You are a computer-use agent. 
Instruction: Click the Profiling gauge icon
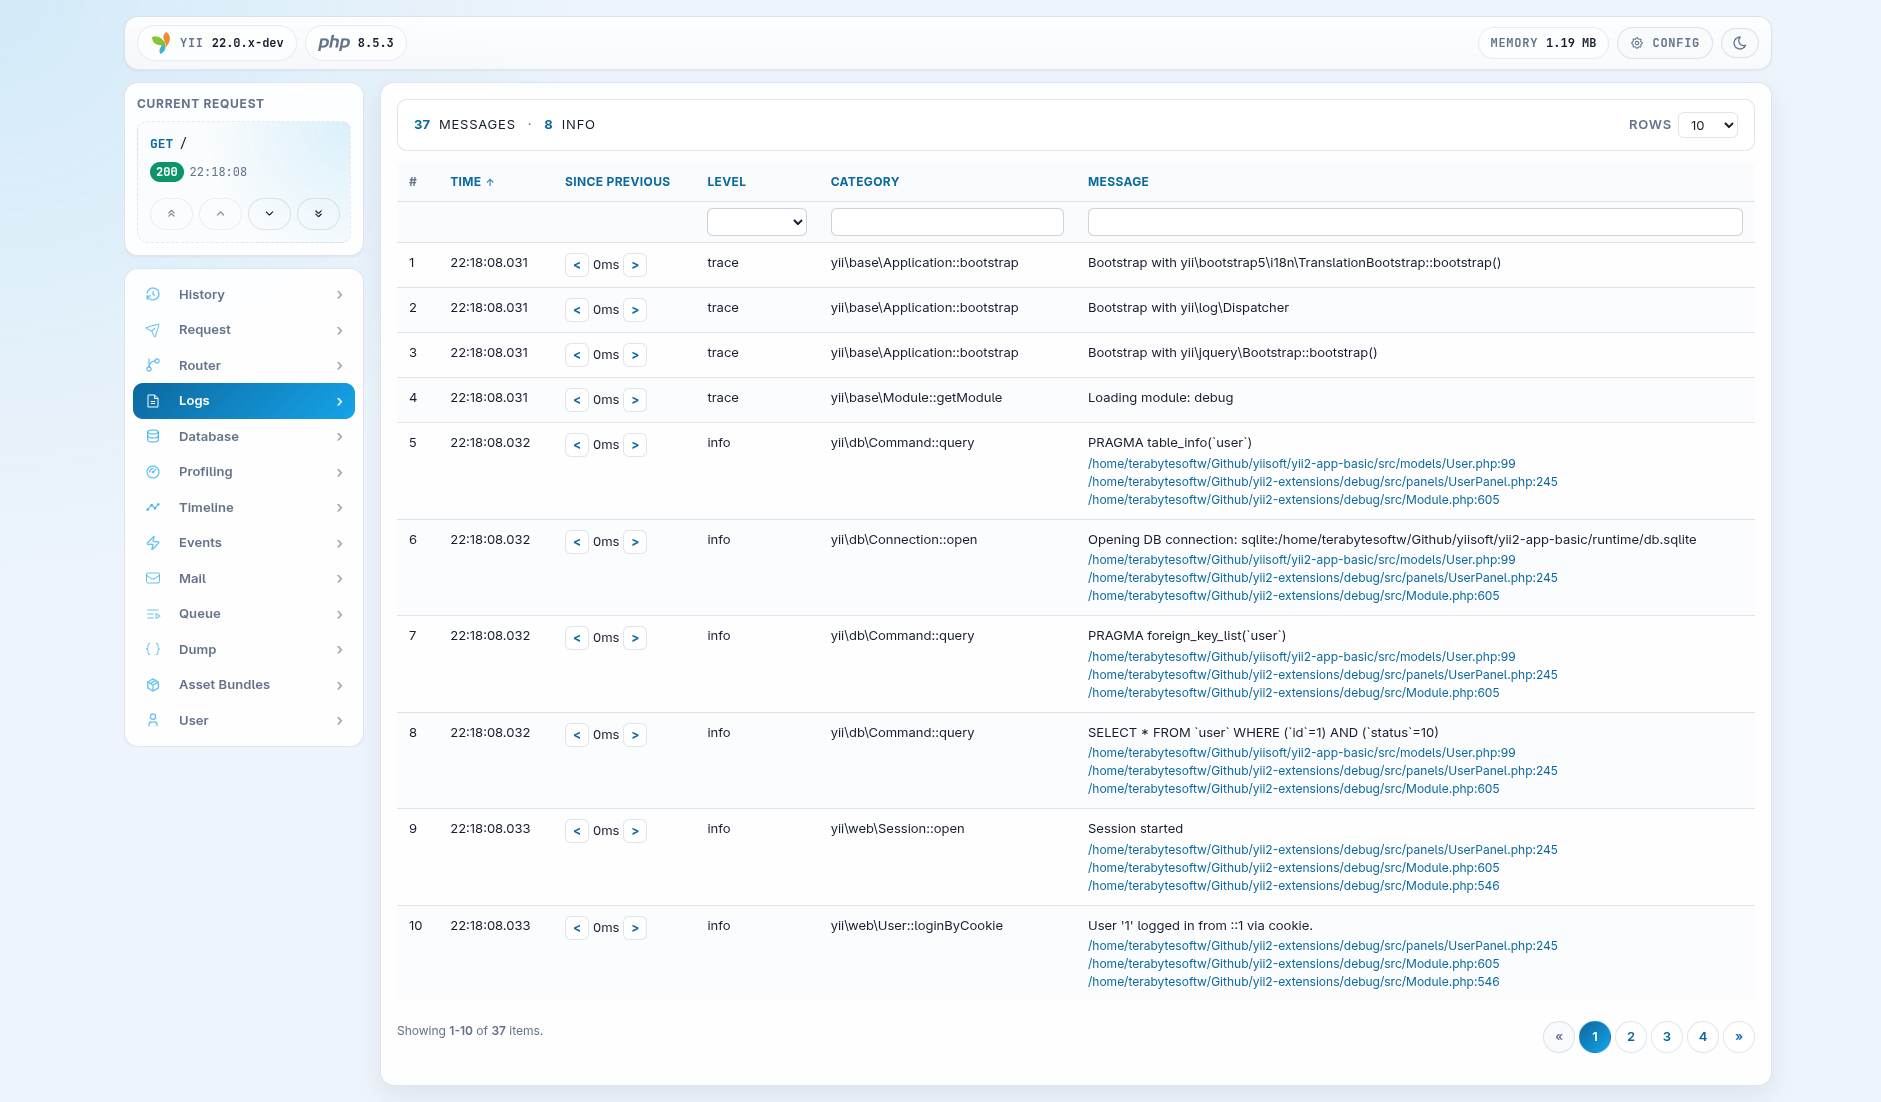pyautogui.click(x=153, y=472)
